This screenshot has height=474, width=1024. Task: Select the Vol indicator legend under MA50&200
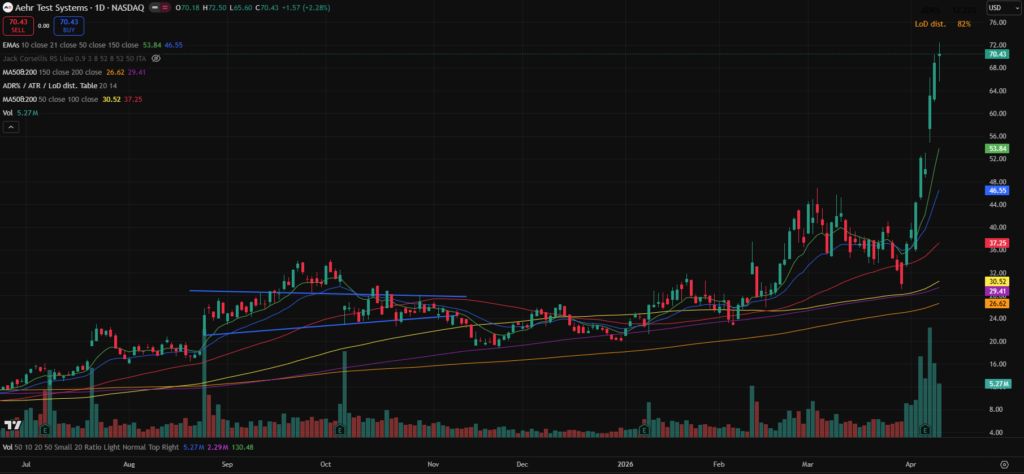[8, 114]
